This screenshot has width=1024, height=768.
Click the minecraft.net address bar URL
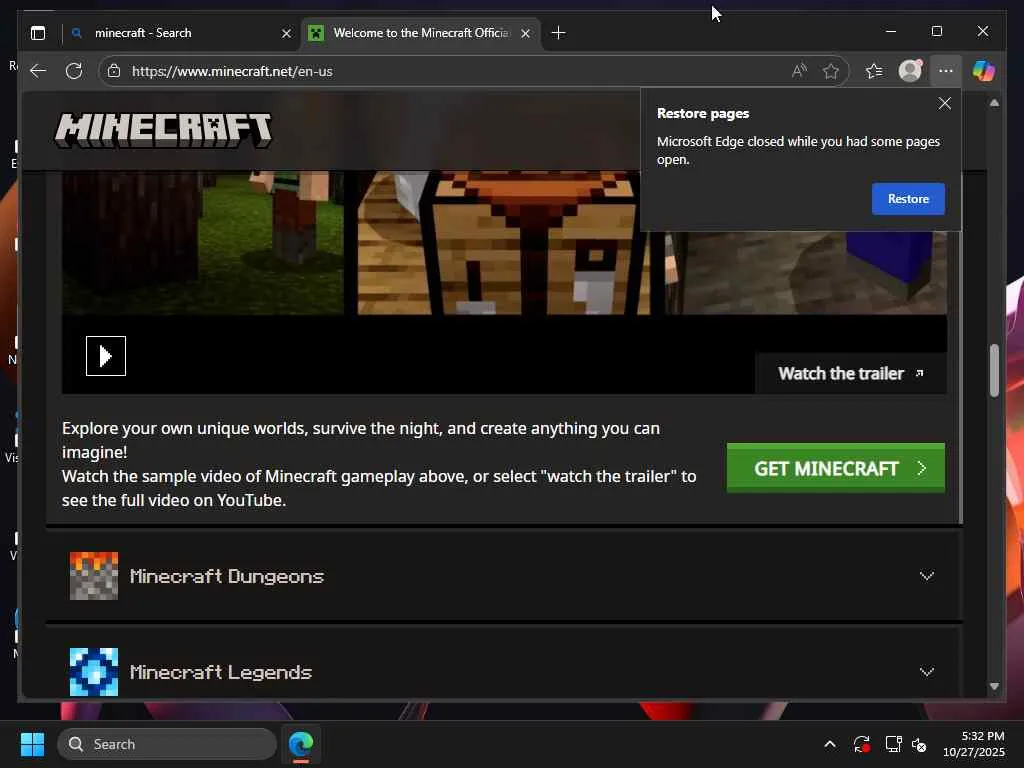click(232, 71)
